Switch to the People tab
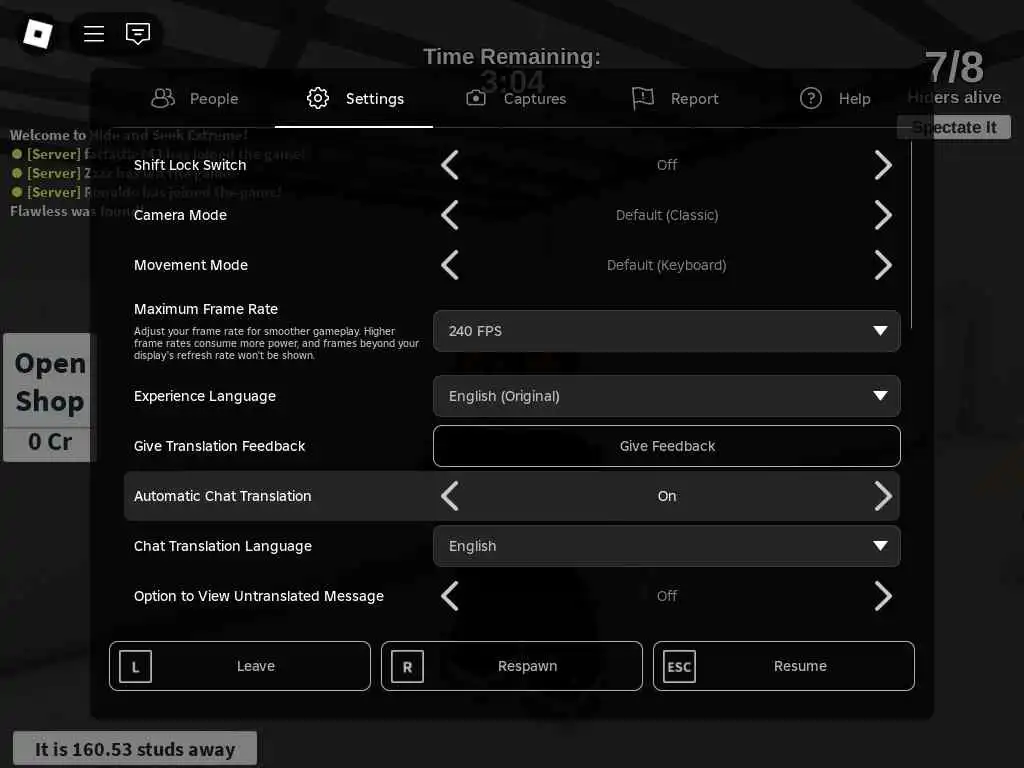This screenshot has height=768, width=1024. coord(195,99)
